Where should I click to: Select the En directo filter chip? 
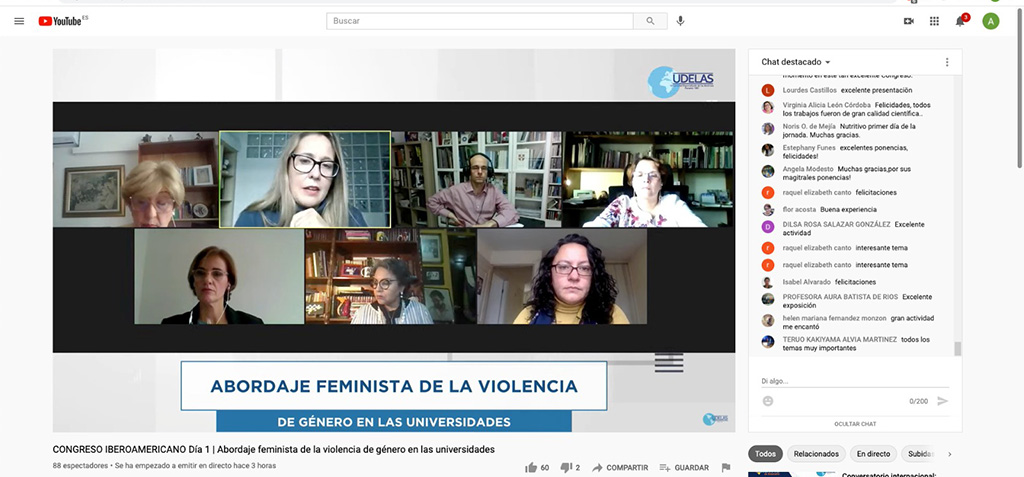[x=872, y=454]
